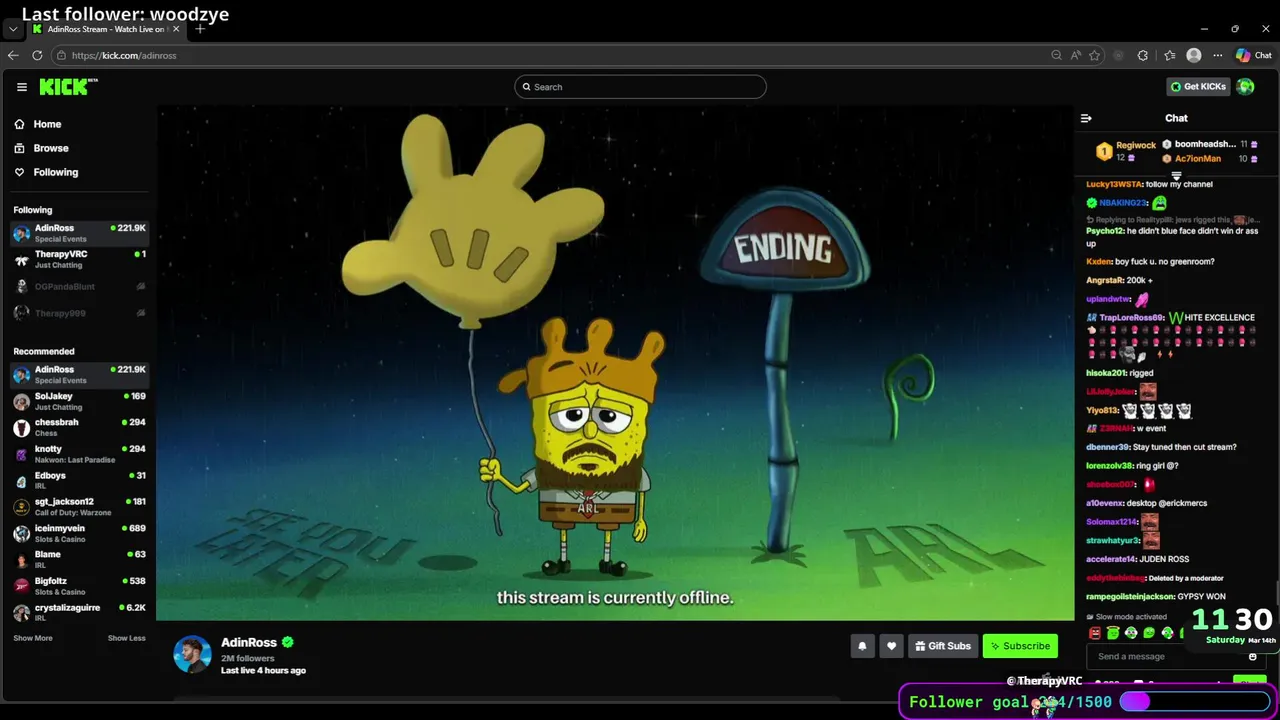Add page to favorites star
Screen dimensions: 1280x720
tap(1094, 55)
